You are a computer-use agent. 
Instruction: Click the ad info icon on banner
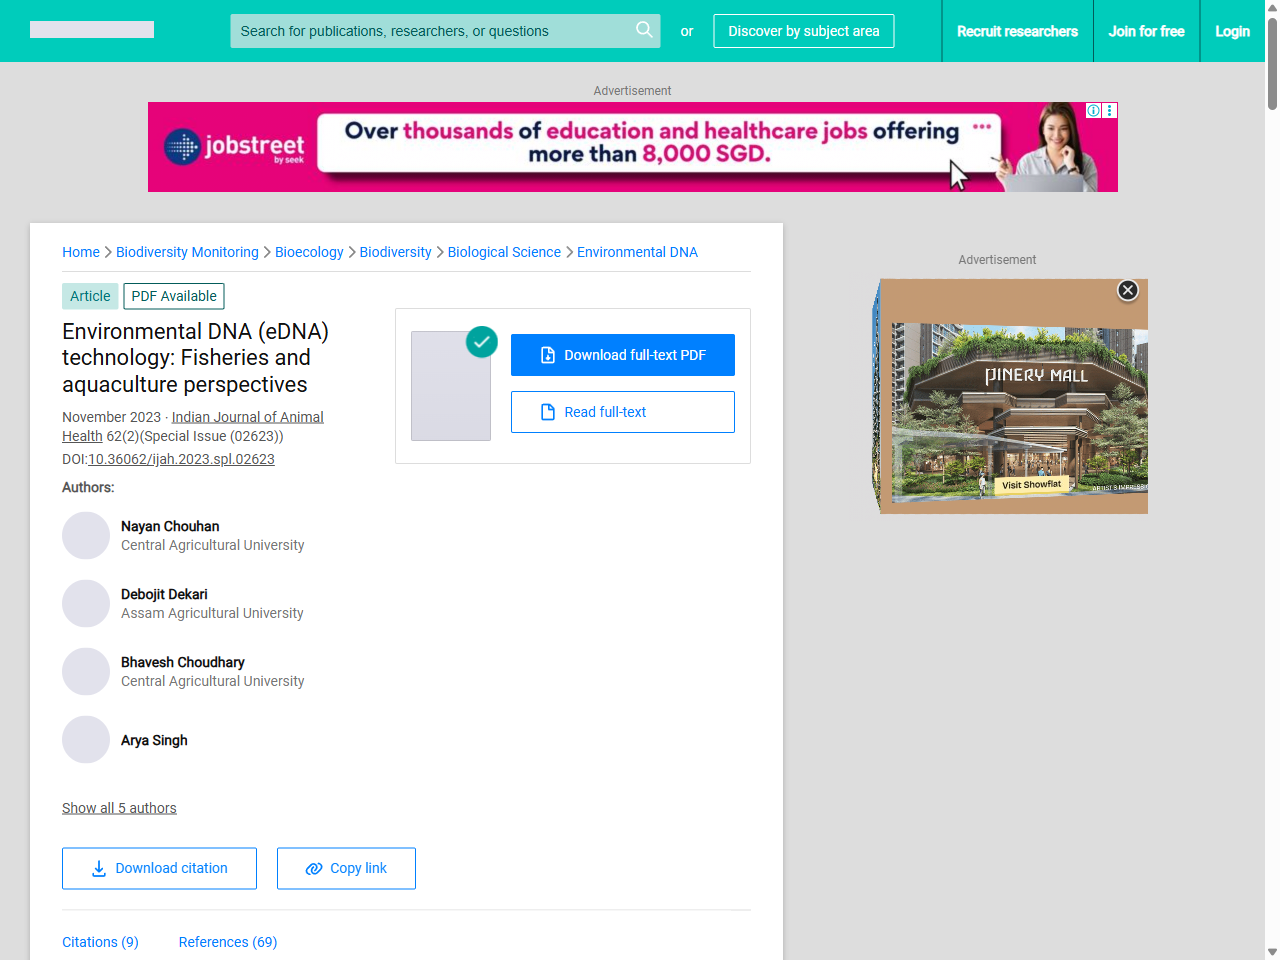(1094, 110)
